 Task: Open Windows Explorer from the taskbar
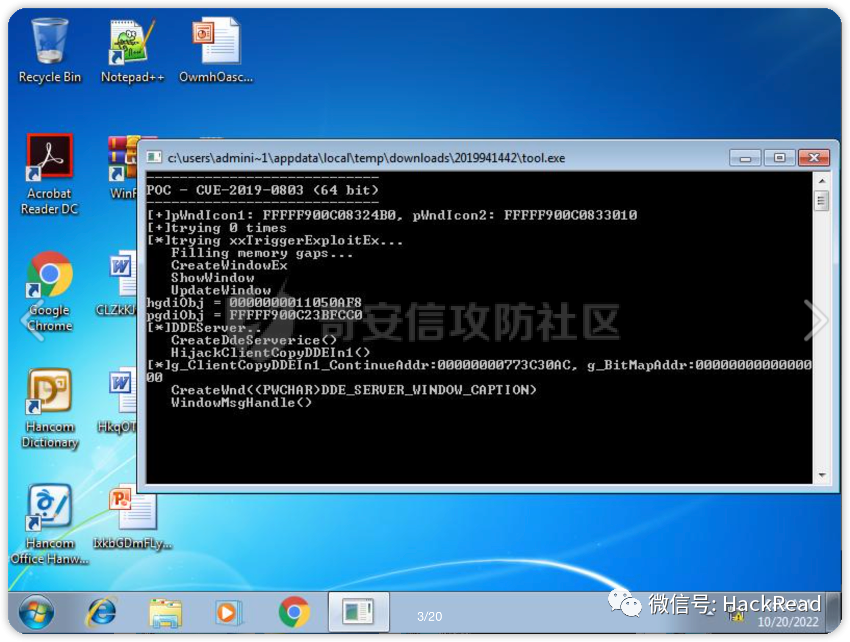click(x=165, y=613)
